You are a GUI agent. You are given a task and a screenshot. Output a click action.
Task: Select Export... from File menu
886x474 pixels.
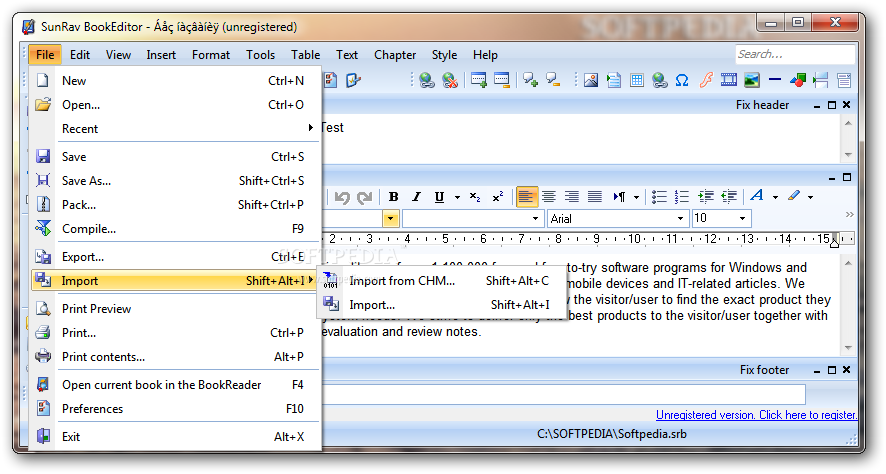177,257
